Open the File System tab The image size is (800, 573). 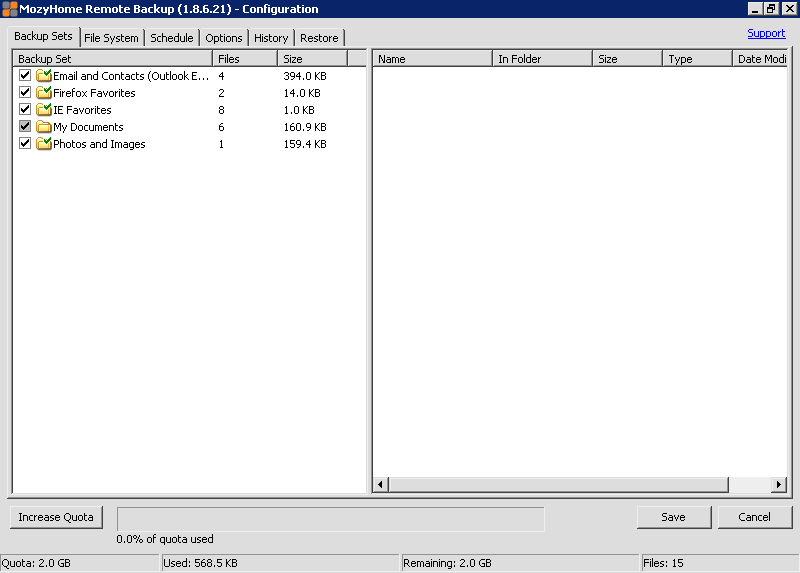click(x=111, y=38)
